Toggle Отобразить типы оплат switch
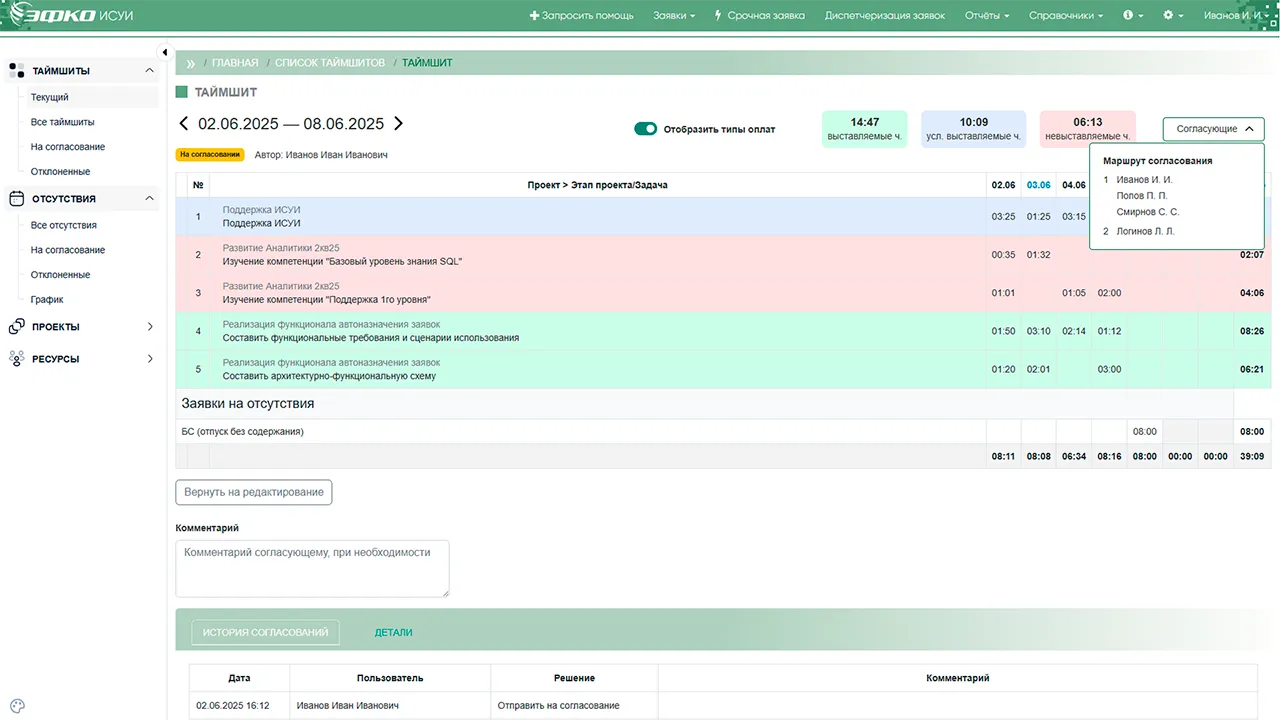The width and height of the screenshot is (1280, 720). point(645,129)
